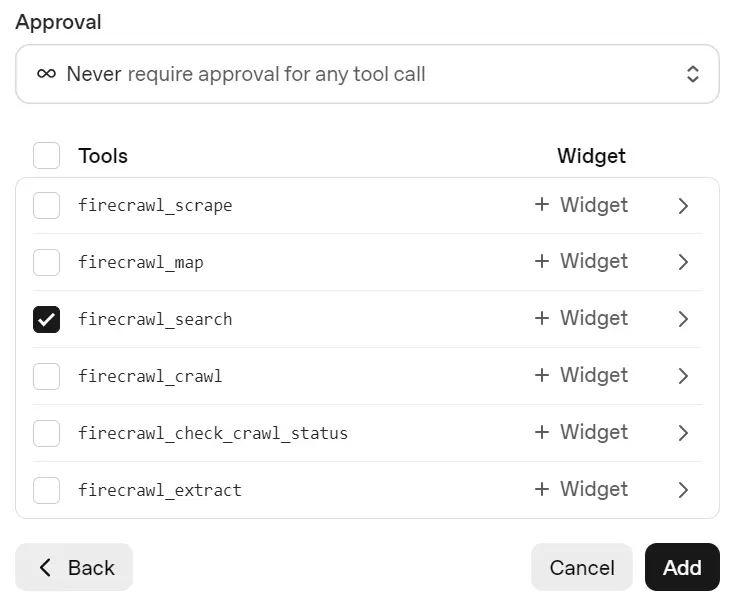Click the Back arrow icon
737x608 pixels.
(45, 568)
